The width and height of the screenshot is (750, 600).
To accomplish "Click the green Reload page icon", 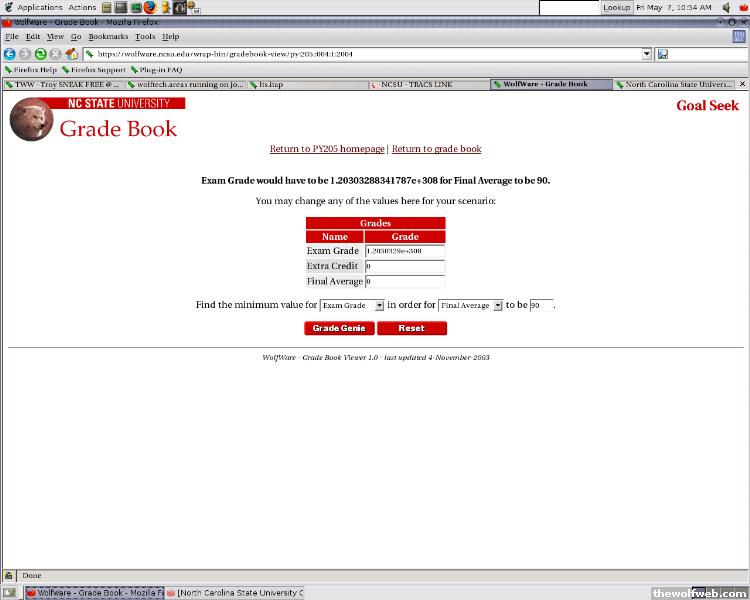I will pyautogui.click(x=41, y=54).
